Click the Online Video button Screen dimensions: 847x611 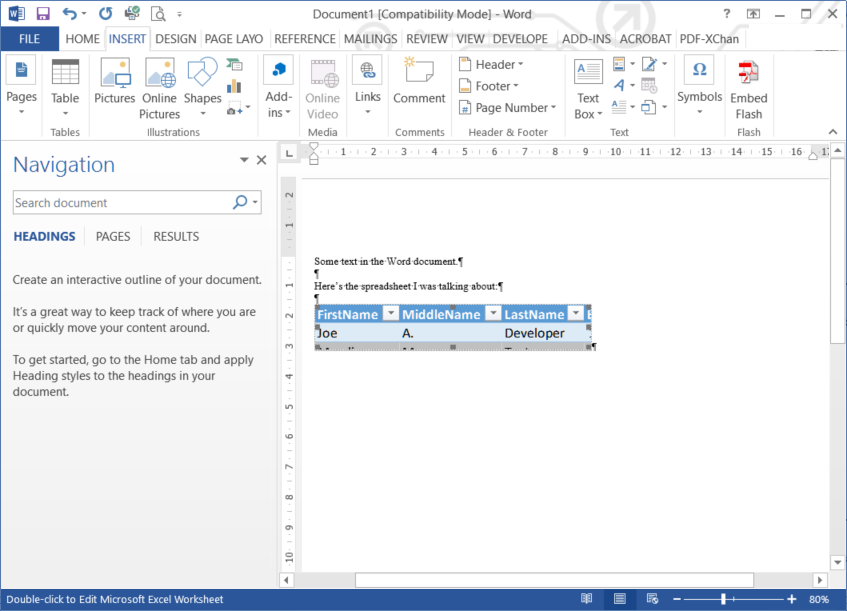pyautogui.click(x=322, y=90)
